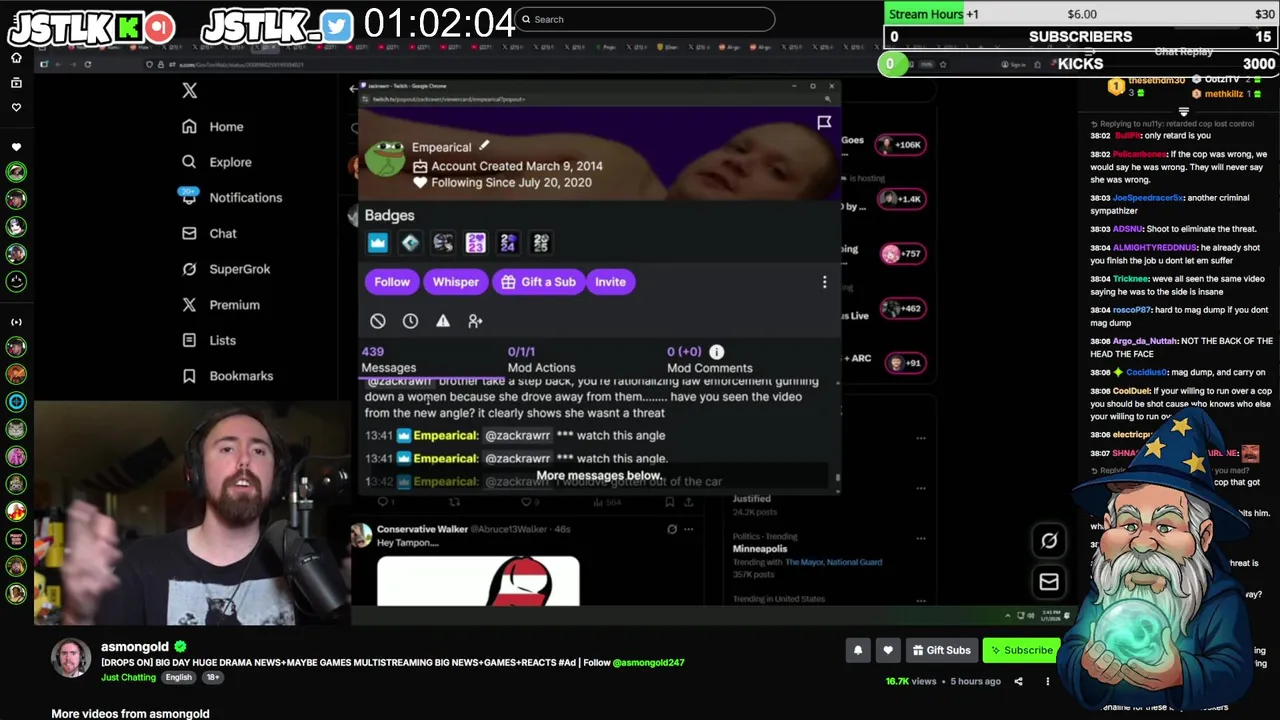Open the browse icon below Kick home
The width and height of the screenshot is (1280, 720).
pyautogui.click(x=16, y=82)
